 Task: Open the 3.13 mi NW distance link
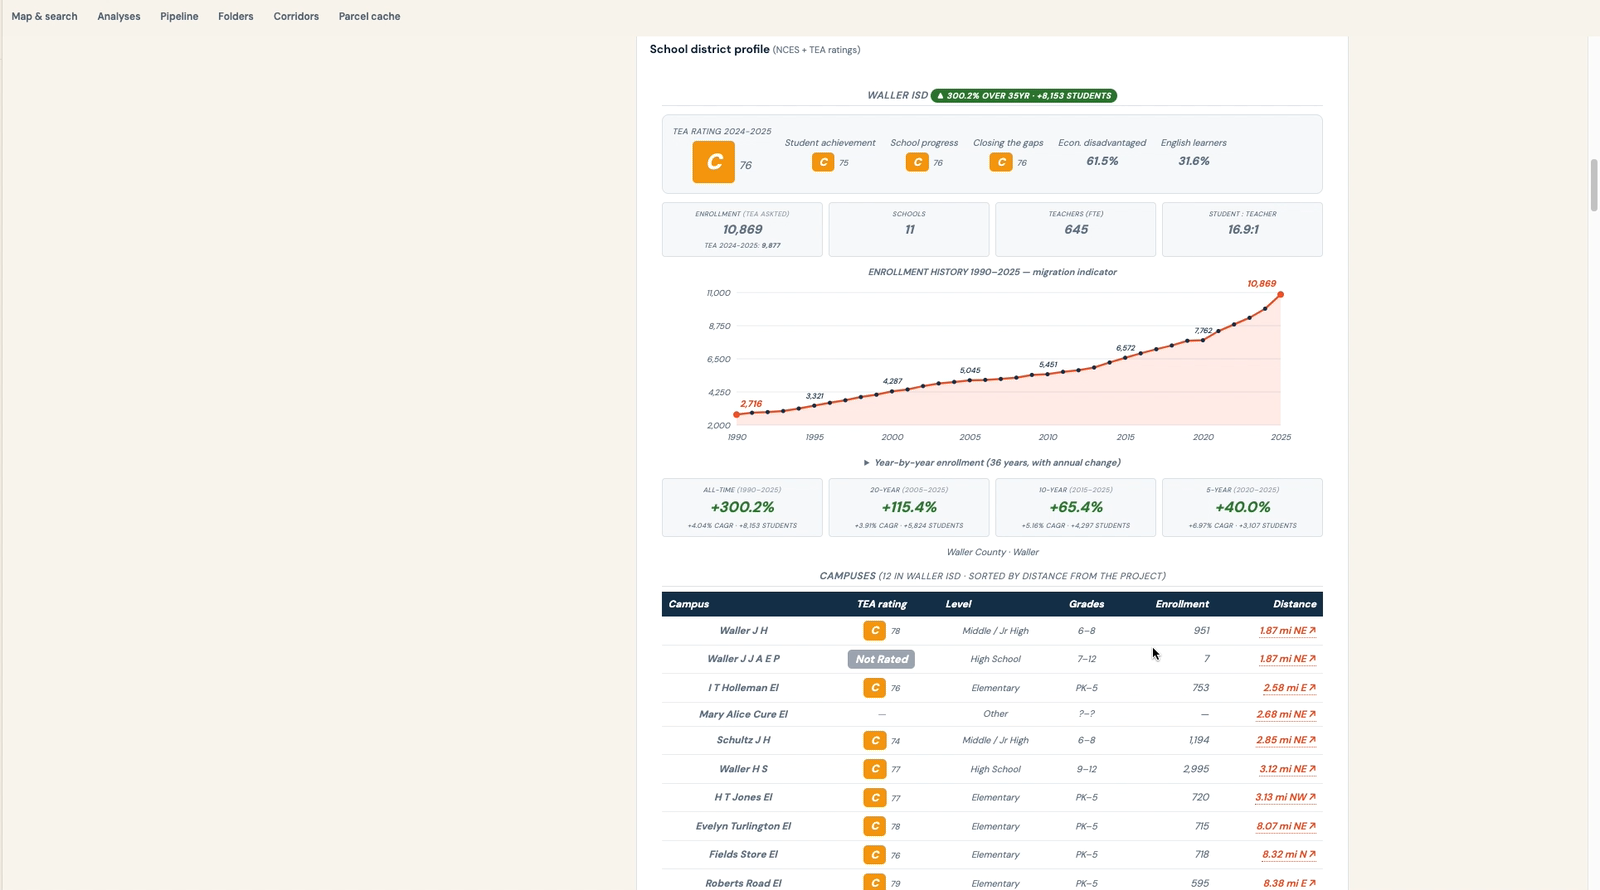(x=1285, y=797)
